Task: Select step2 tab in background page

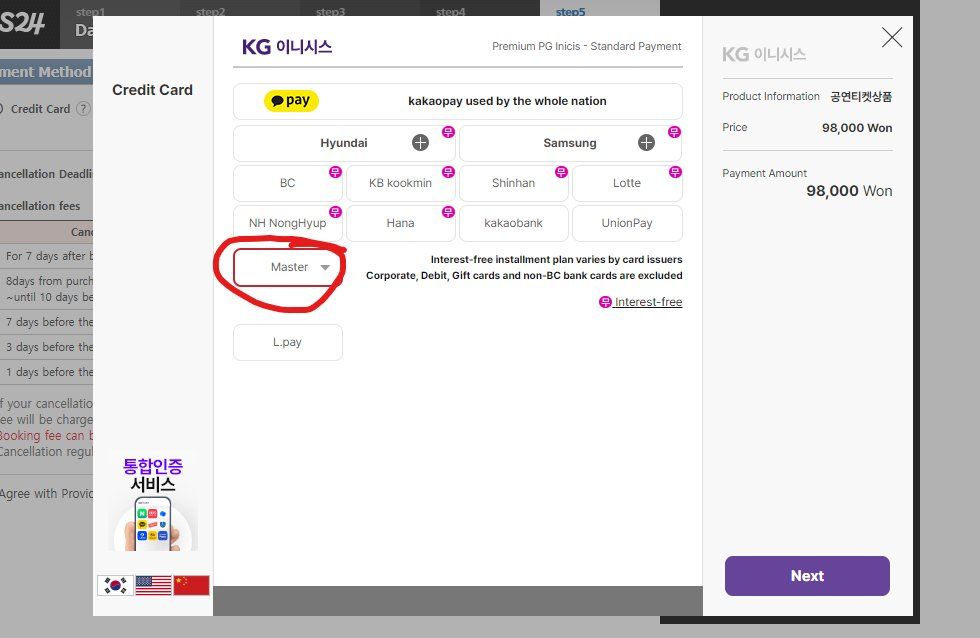Action: [211, 12]
